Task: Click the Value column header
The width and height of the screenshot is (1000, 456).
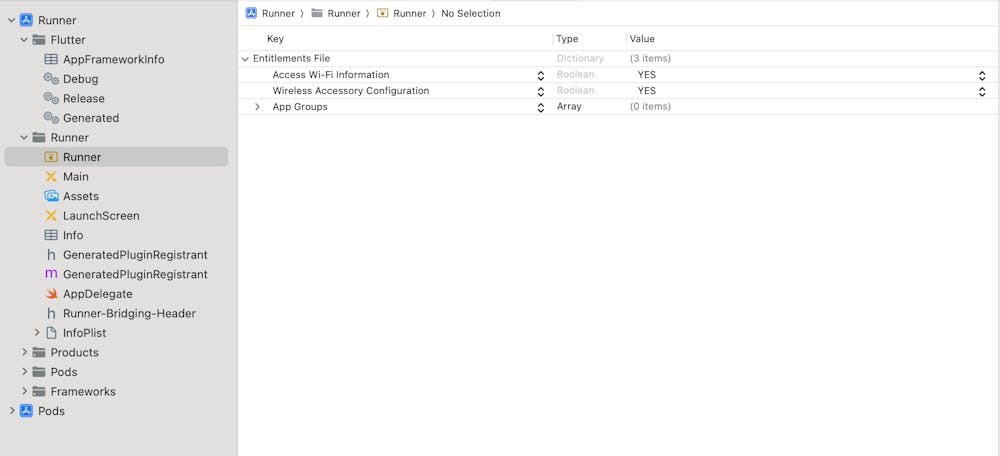Action: 642,39
